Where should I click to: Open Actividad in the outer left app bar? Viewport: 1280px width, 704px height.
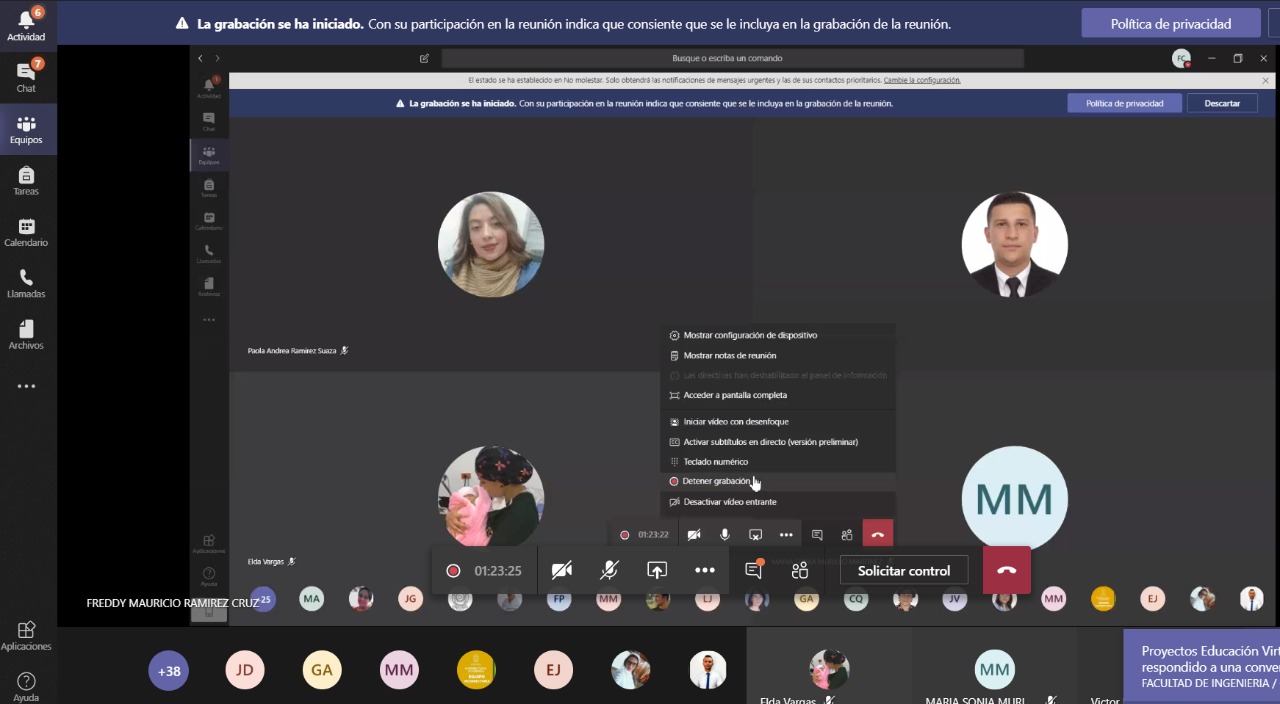point(26,25)
